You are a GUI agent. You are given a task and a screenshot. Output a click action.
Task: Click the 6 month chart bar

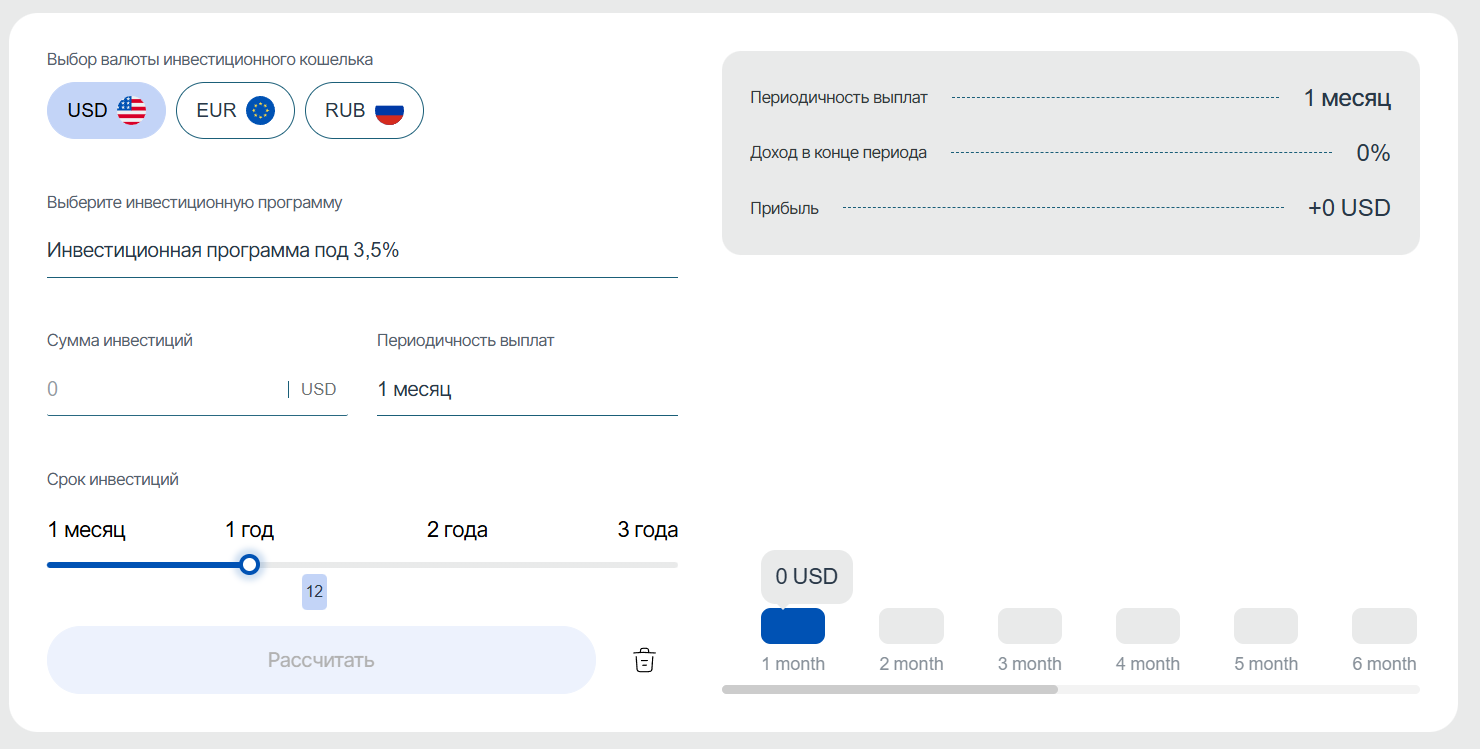pyautogui.click(x=1384, y=626)
